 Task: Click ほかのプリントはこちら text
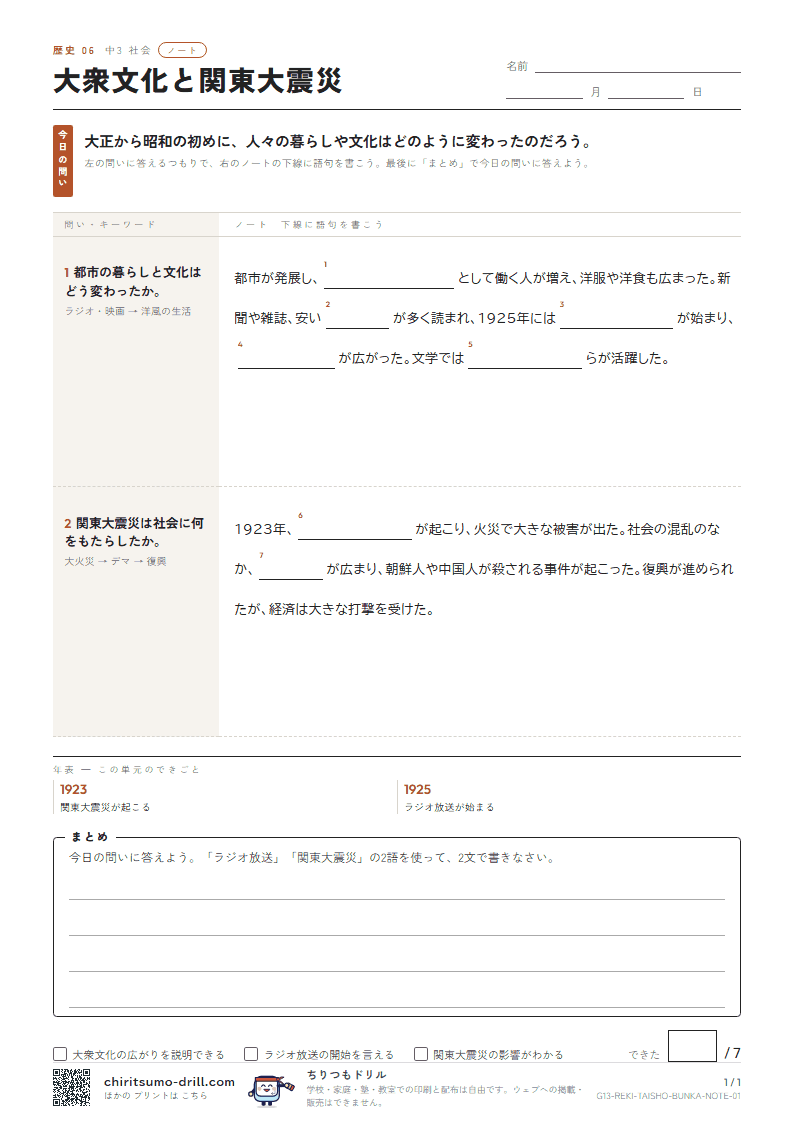point(155,1096)
